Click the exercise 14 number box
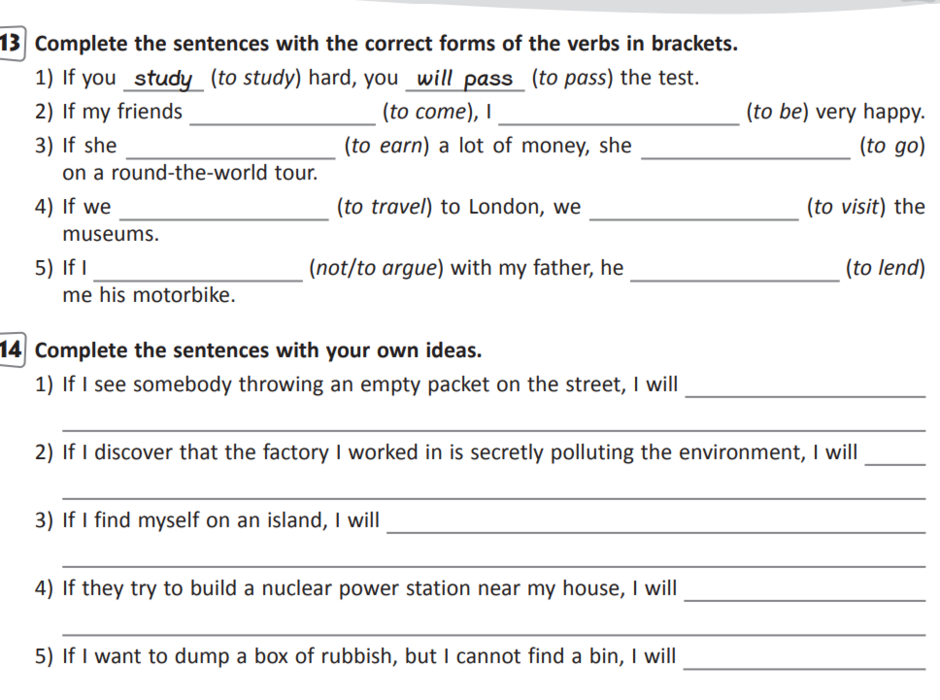Image resolution: width=940 pixels, height=700 pixels. [12, 350]
